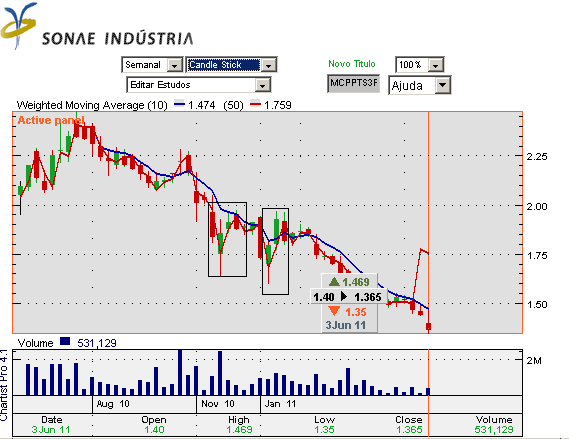
Task: Click the red WMA (50) legend swatch
Action: click(255, 105)
